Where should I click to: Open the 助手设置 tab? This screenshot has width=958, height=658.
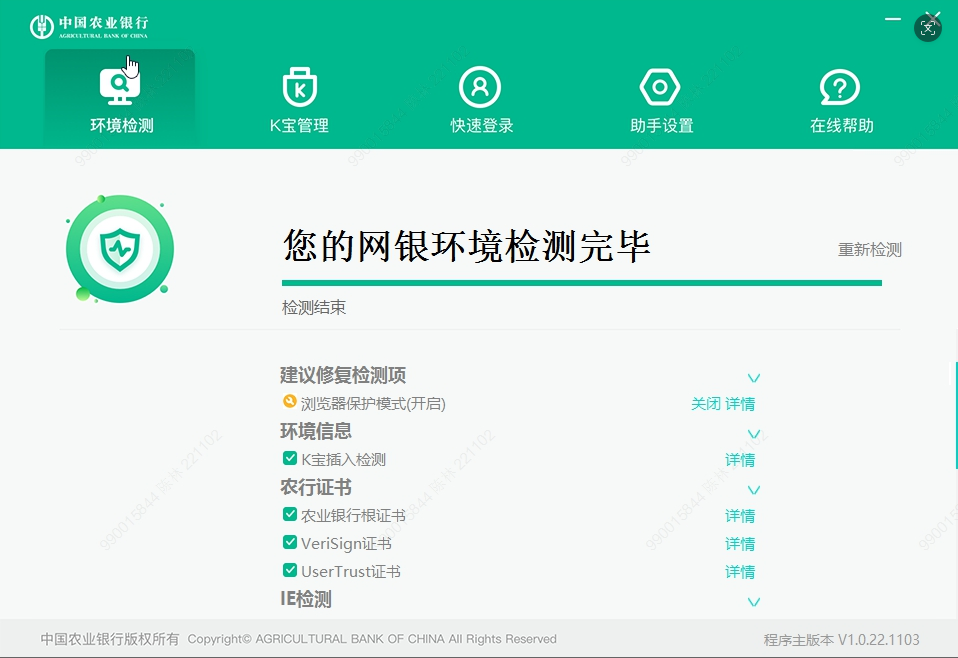[x=661, y=100]
